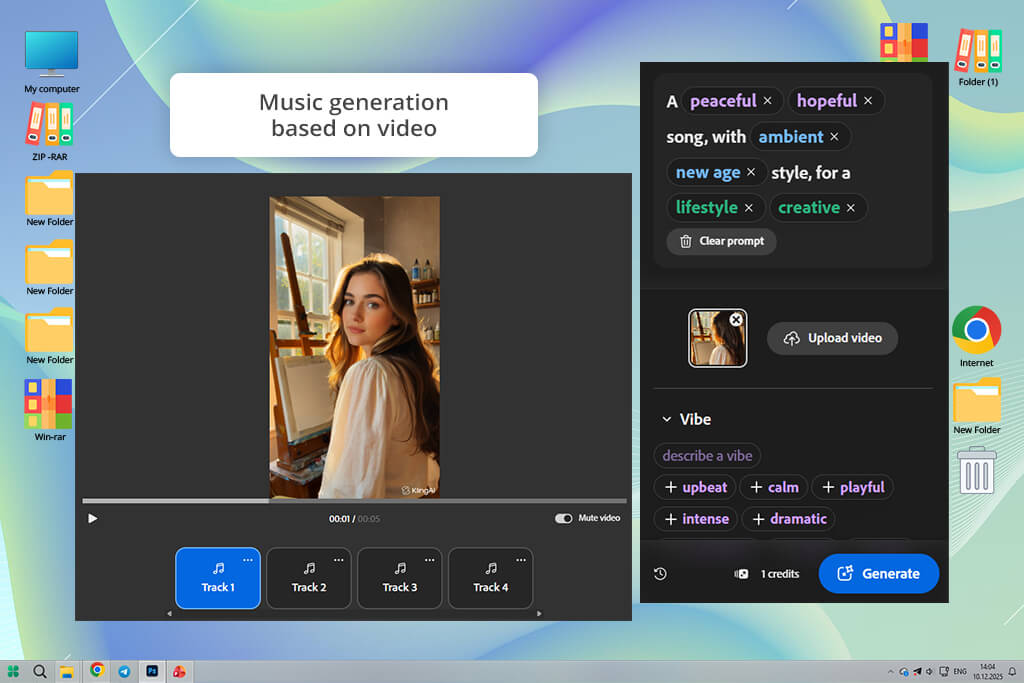Select Track 2
This screenshot has height=683, width=1024.
(x=309, y=579)
